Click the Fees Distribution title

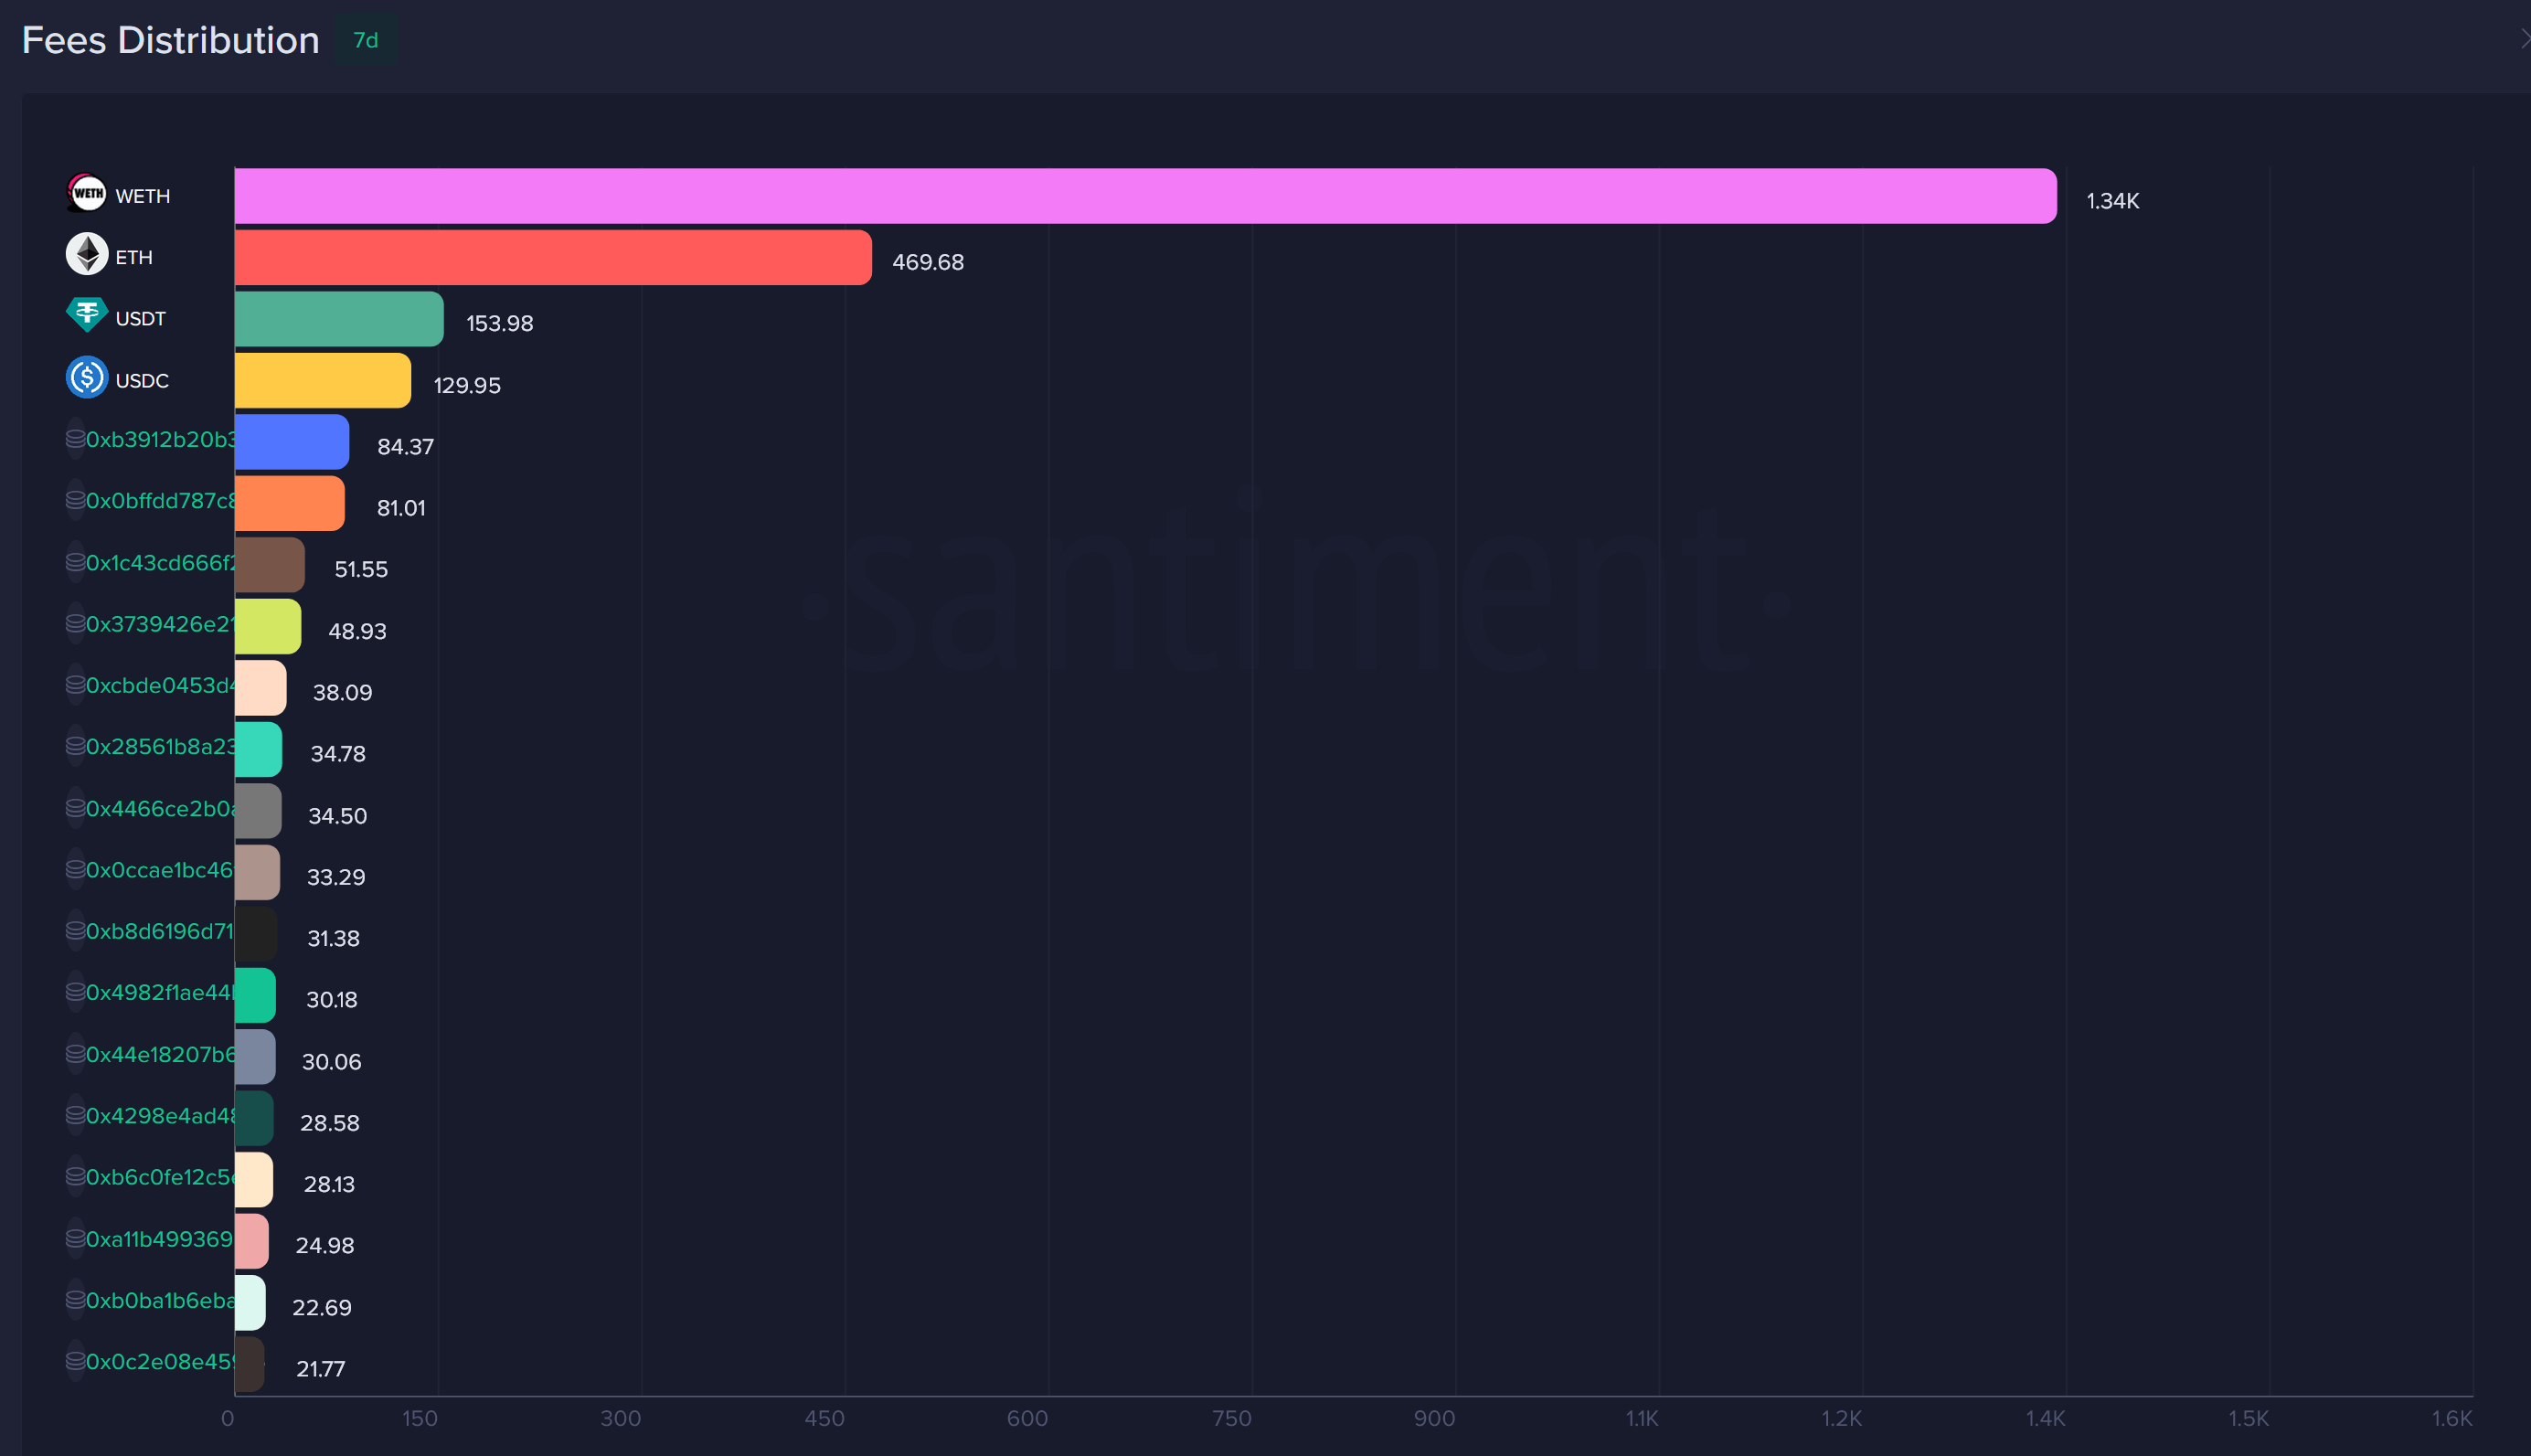tap(170, 39)
